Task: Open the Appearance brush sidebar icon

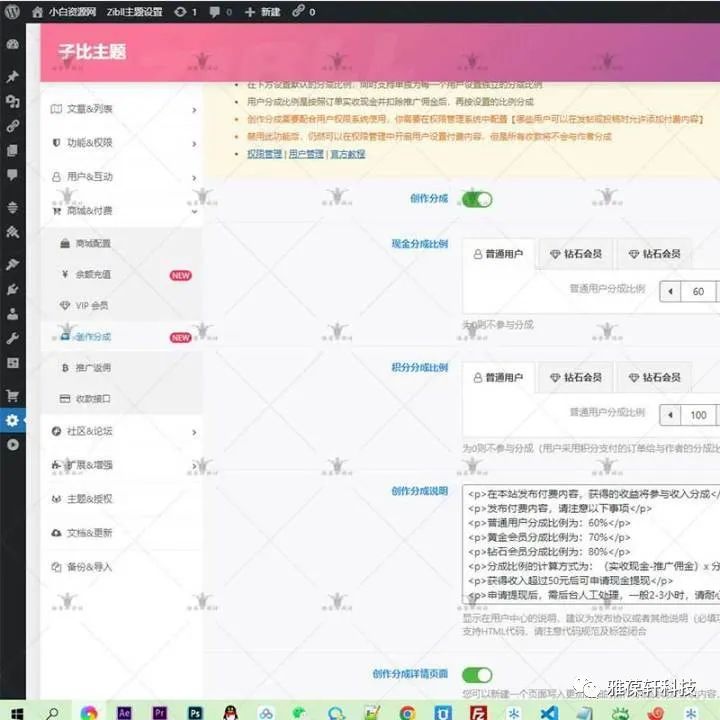Action: click(12, 264)
